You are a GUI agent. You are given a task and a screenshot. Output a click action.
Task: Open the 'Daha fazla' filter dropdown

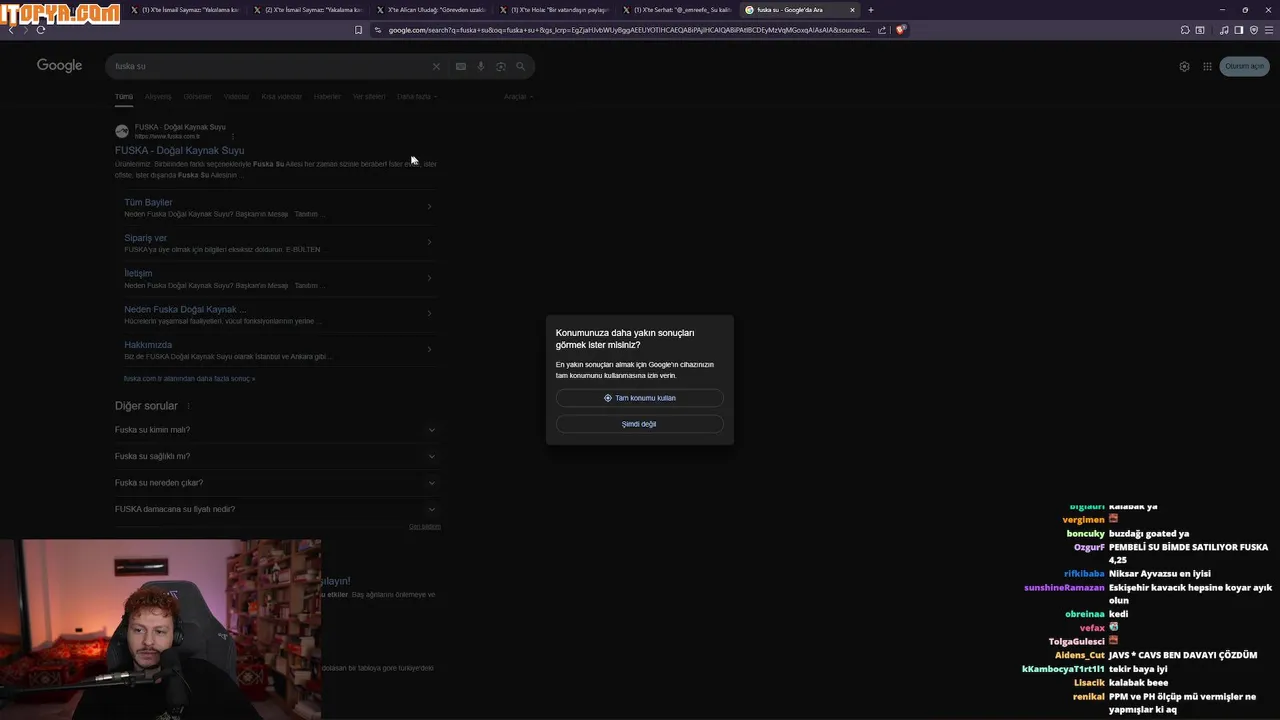[x=416, y=97]
